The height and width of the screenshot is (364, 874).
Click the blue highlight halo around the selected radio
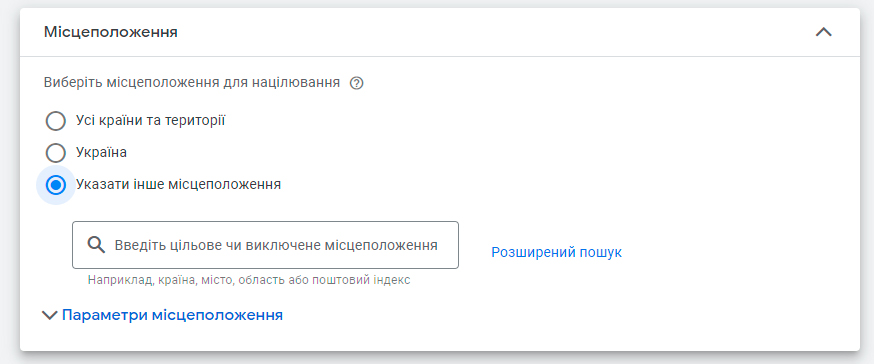coord(55,185)
